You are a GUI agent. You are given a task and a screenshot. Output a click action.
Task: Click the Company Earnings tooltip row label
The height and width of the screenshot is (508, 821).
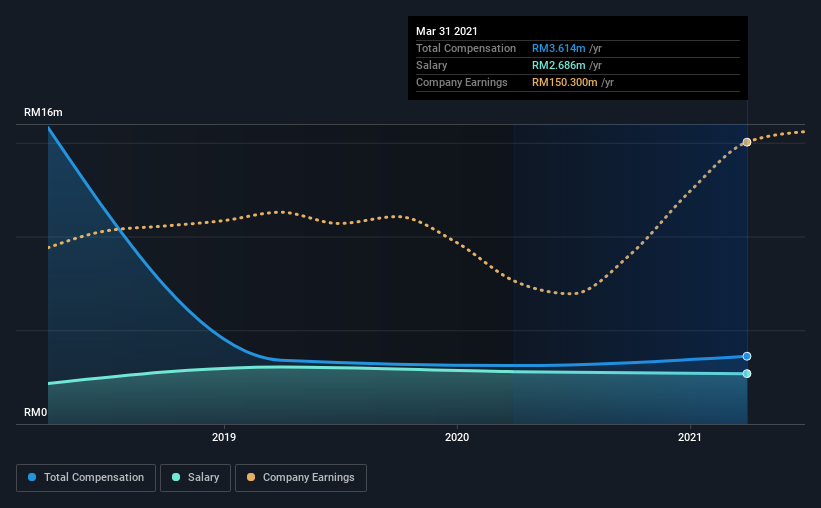pyautogui.click(x=462, y=82)
